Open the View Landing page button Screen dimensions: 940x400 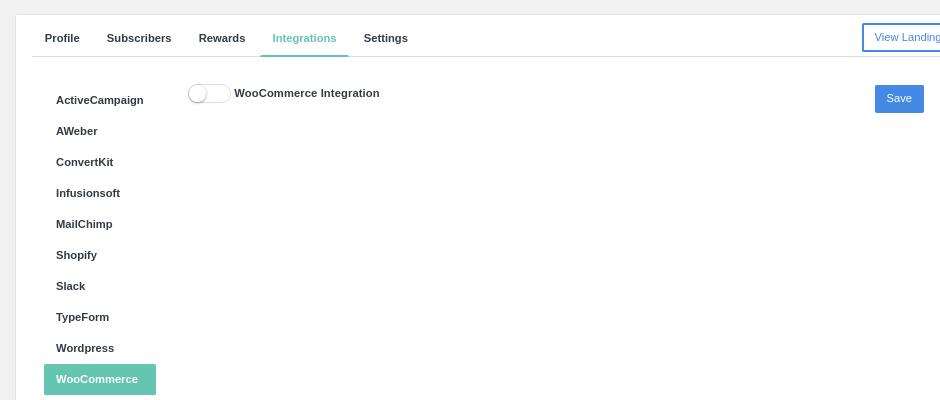pos(903,37)
